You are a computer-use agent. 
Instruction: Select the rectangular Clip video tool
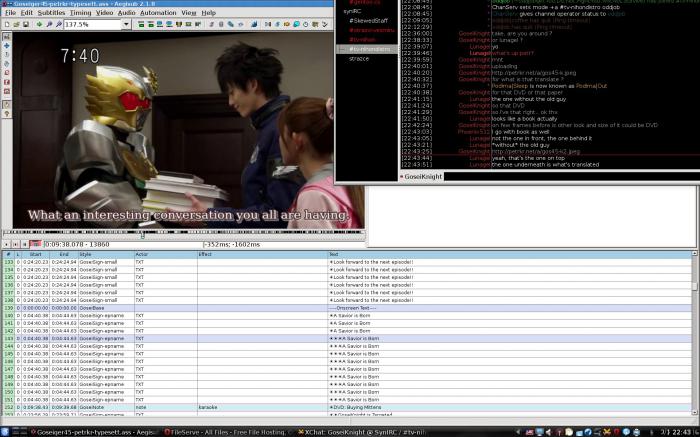[6, 82]
